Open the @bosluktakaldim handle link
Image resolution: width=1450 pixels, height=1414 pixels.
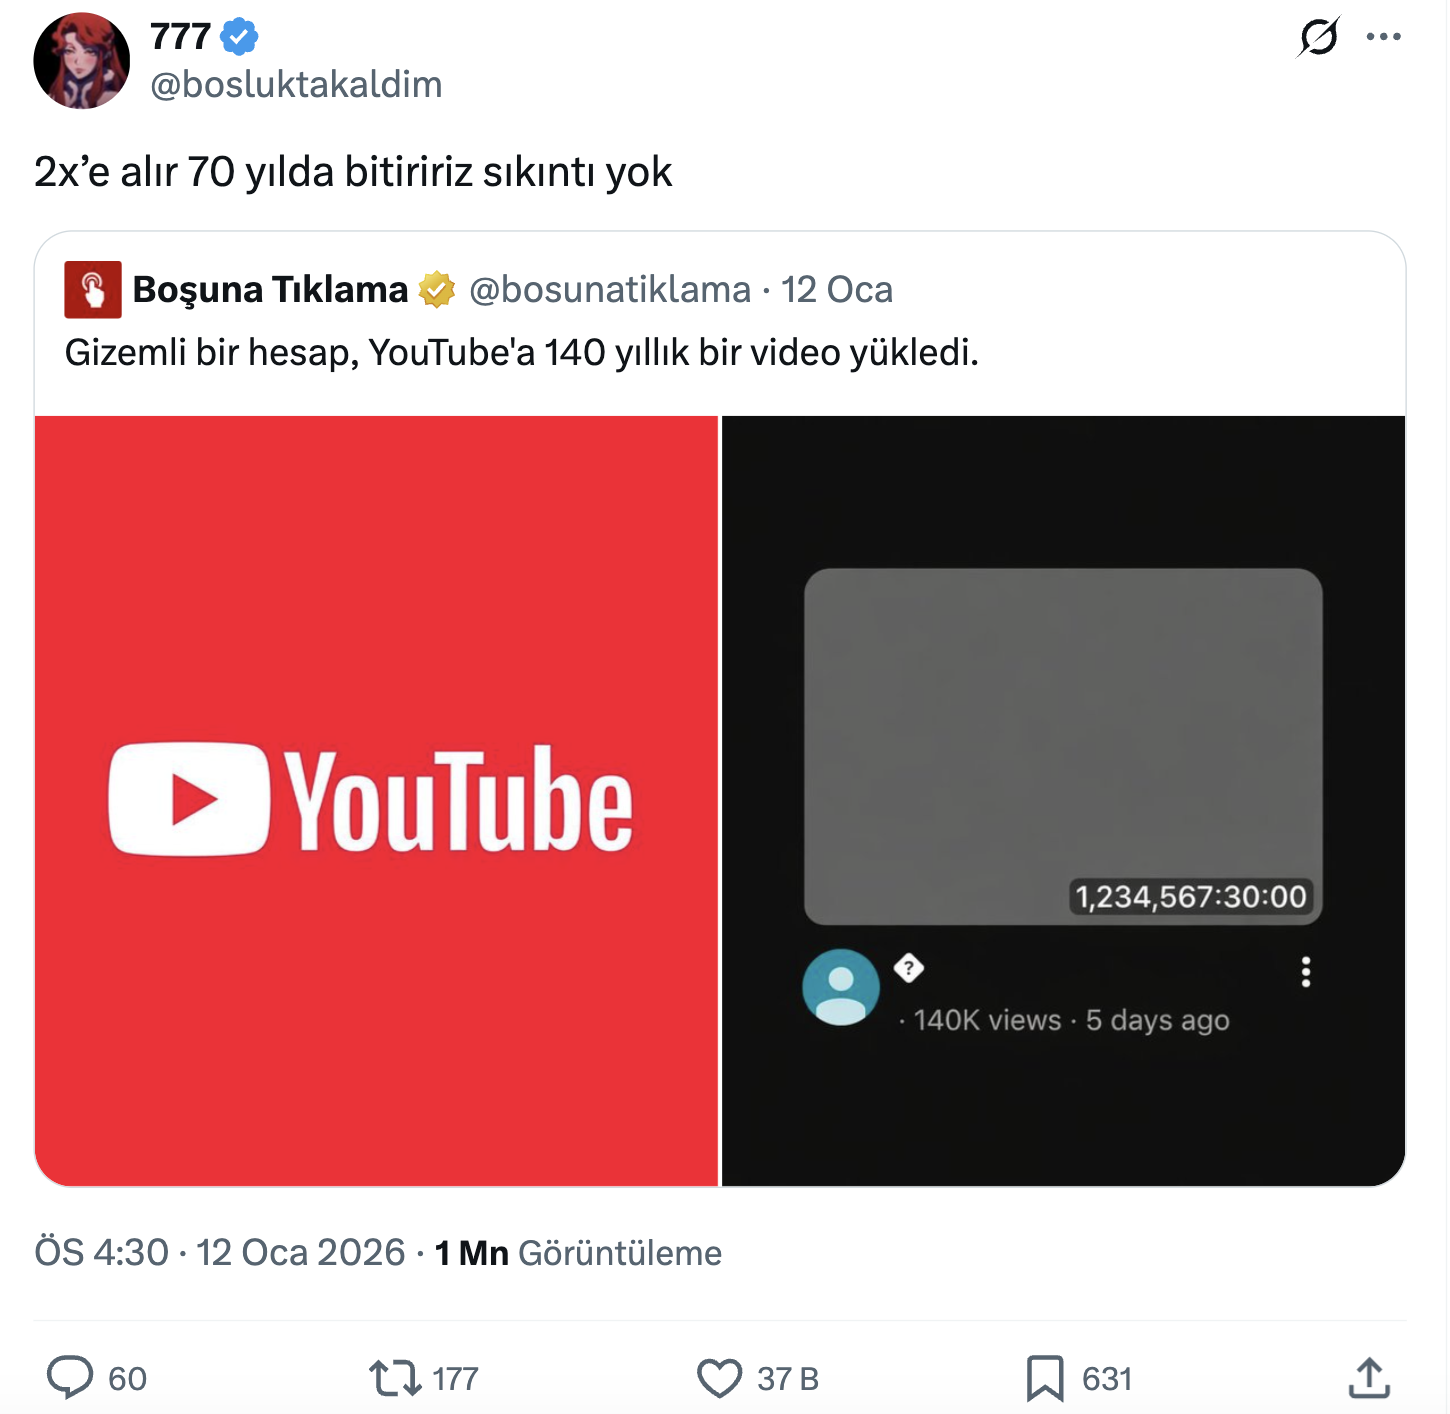pos(296,85)
